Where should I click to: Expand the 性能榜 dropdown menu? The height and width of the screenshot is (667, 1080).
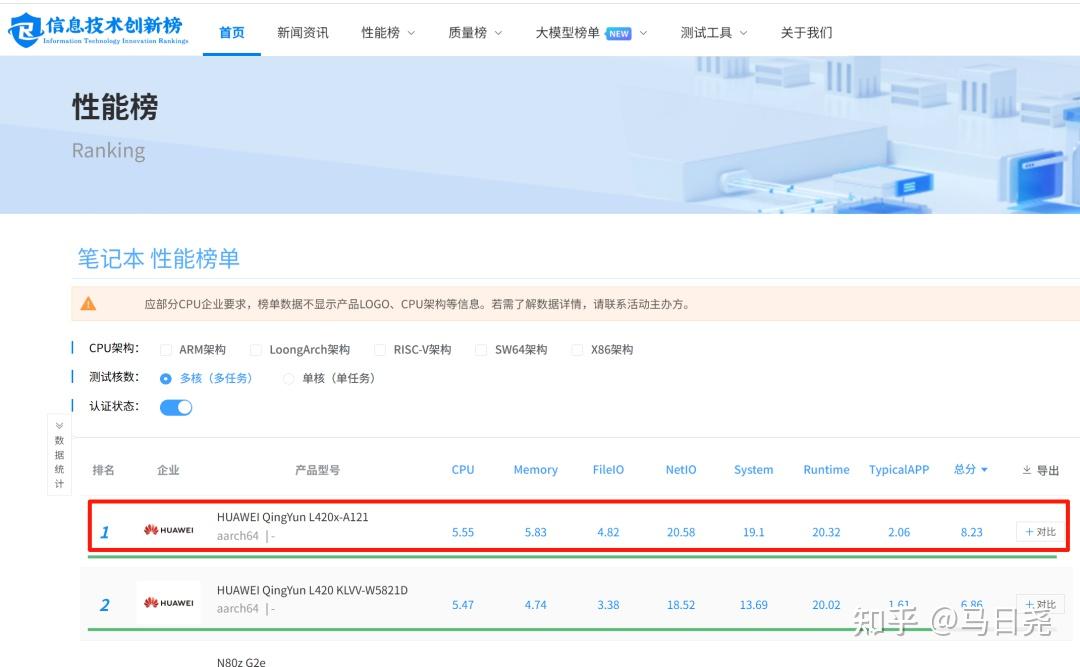click(x=388, y=32)
